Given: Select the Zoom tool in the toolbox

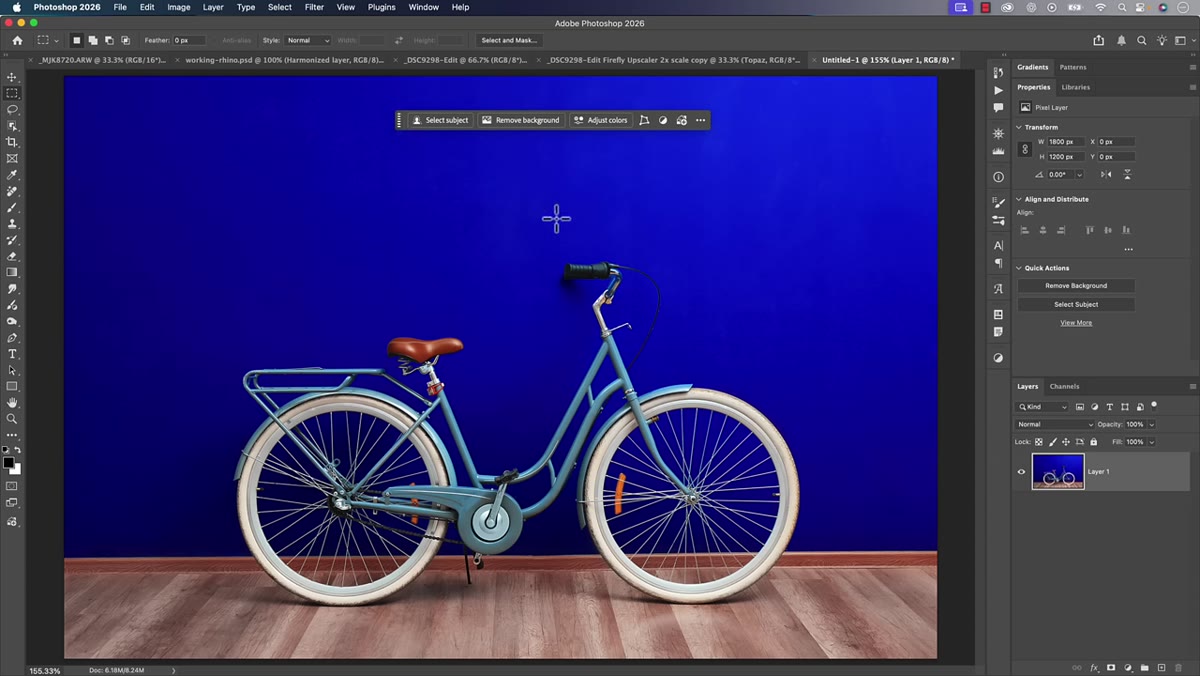Looking at the screenshot, I should pos(12,419).
